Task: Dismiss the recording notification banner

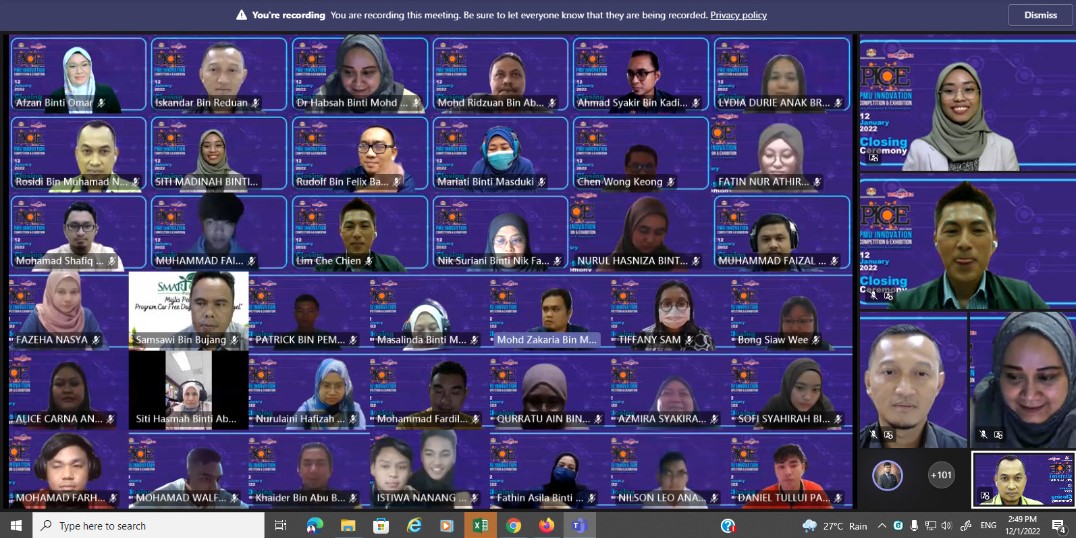Action: pos(1040,15)
